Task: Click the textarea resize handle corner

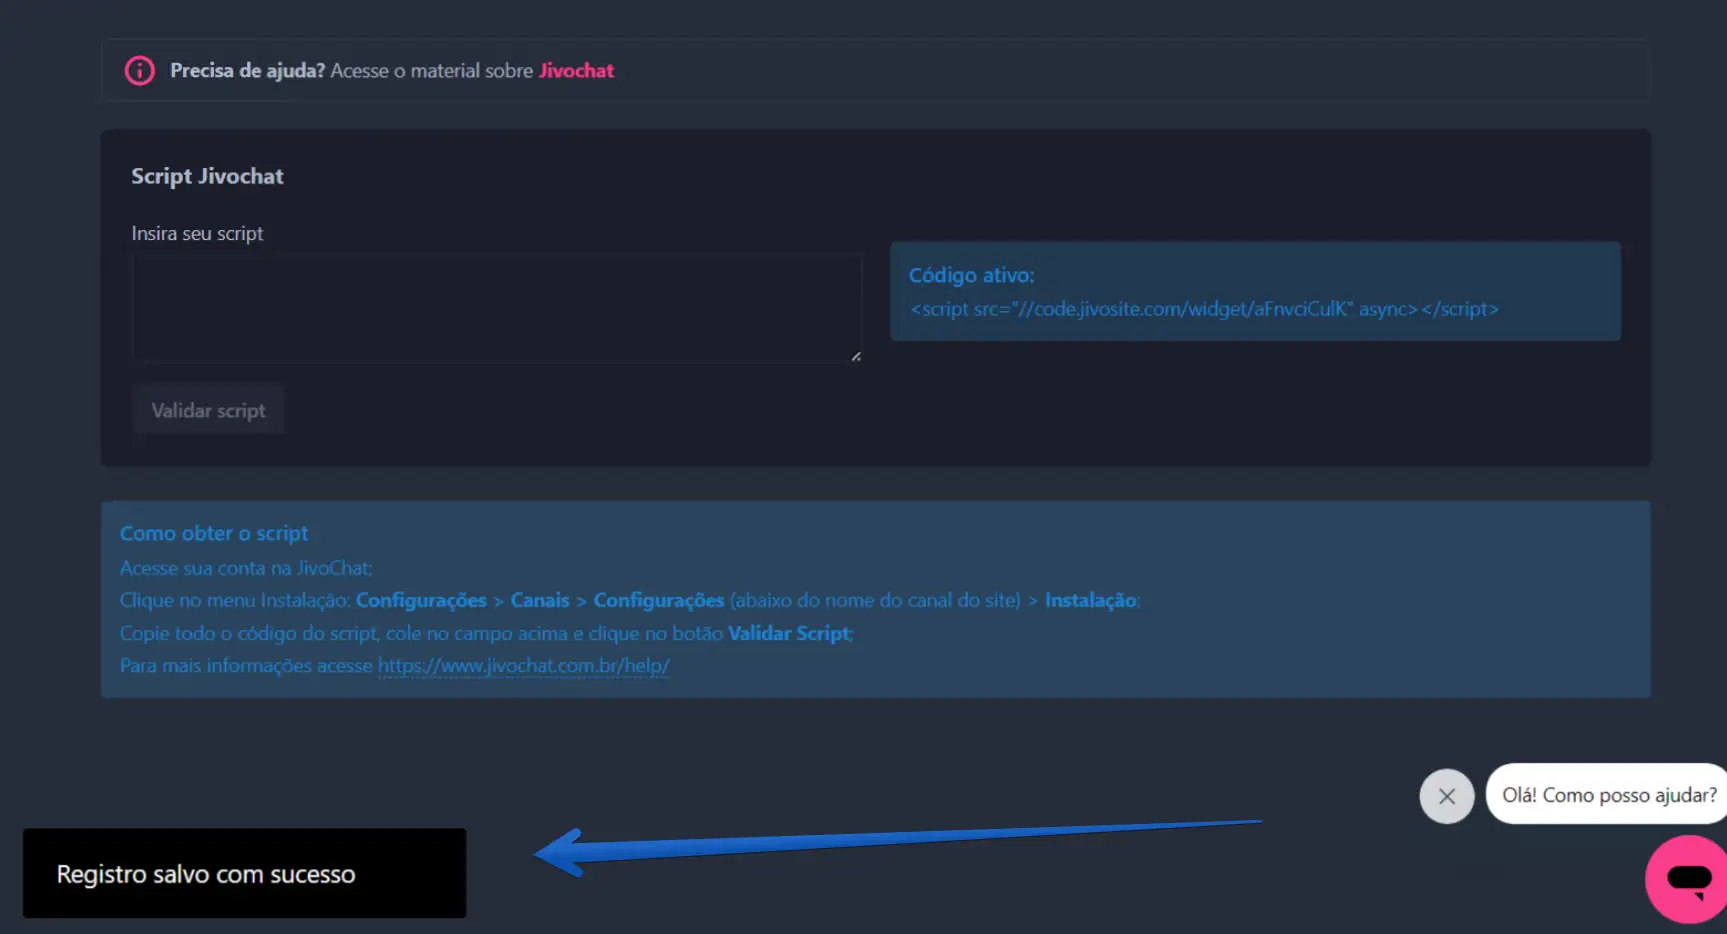Action: 856,356
